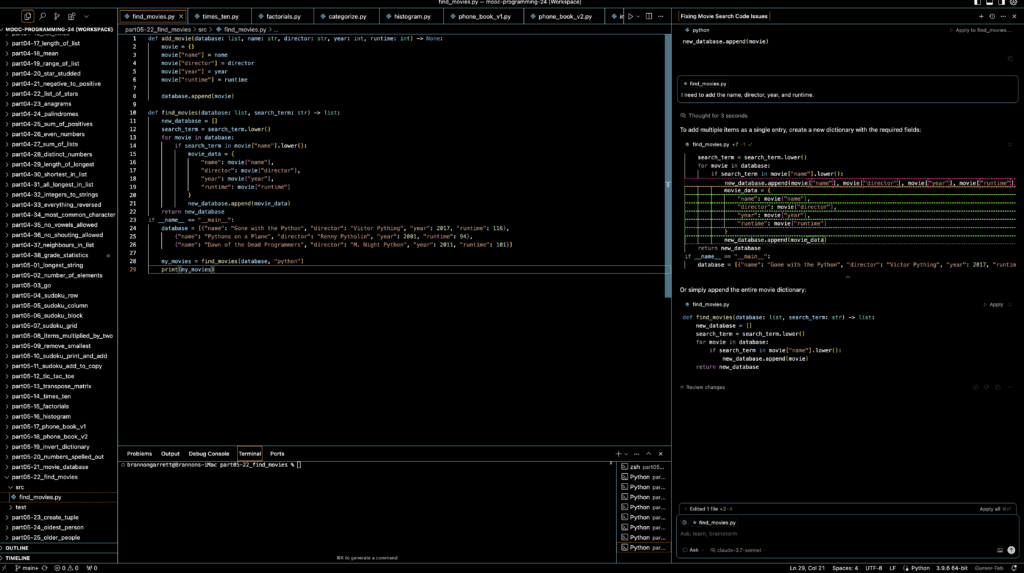Copy the chat message icon
This screenshot has height=573, width=1024.
coord(1010,59)
